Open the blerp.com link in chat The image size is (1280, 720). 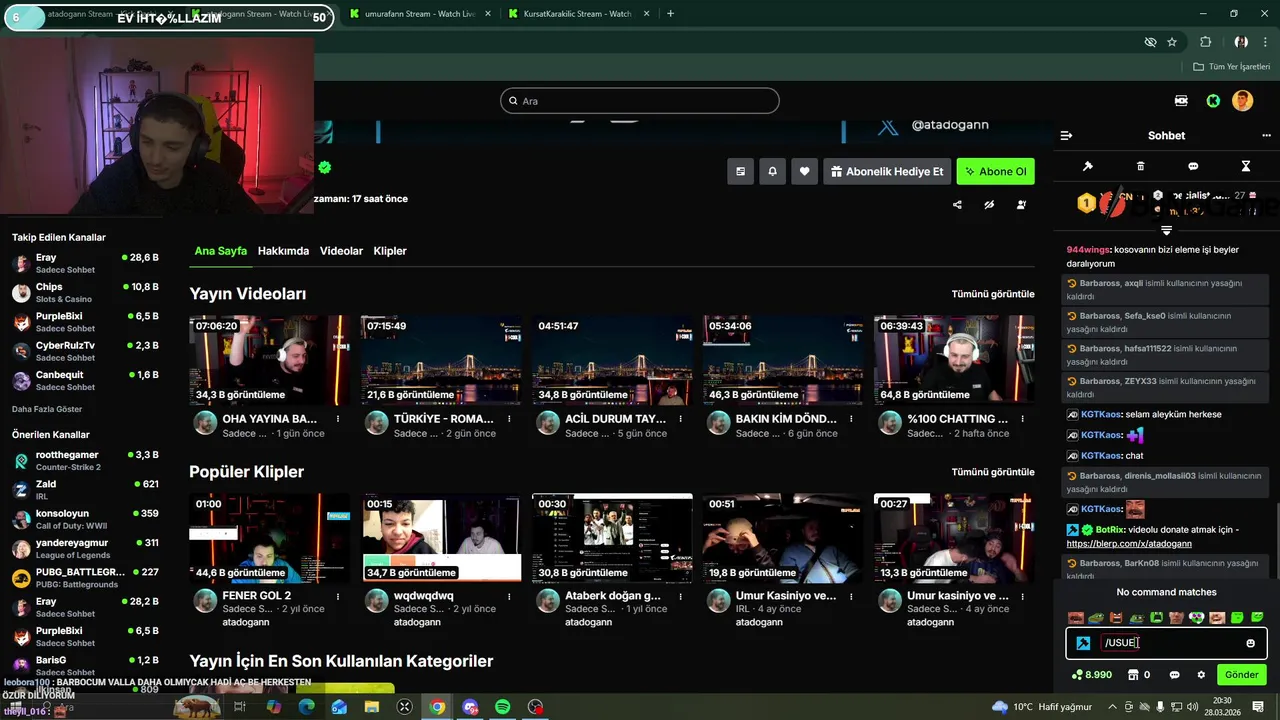[x=1129, y=544]
